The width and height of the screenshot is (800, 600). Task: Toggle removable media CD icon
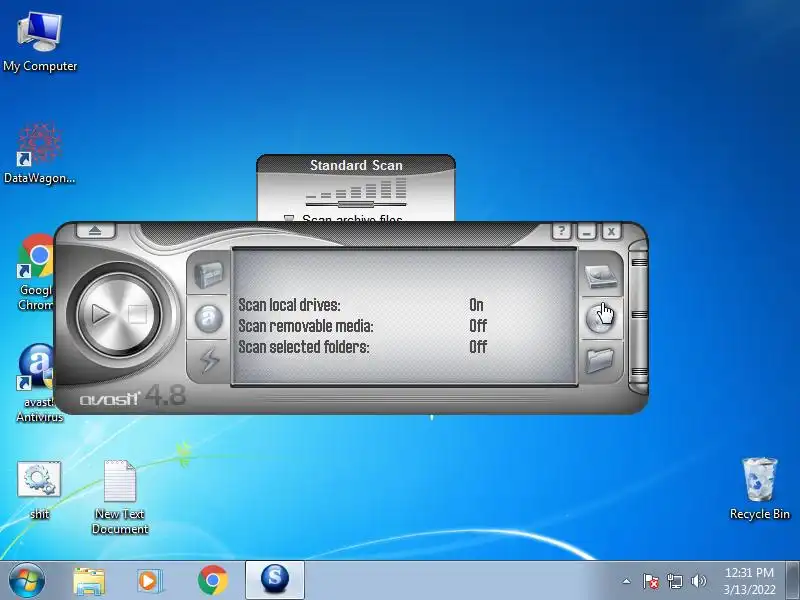pos(601,317)
